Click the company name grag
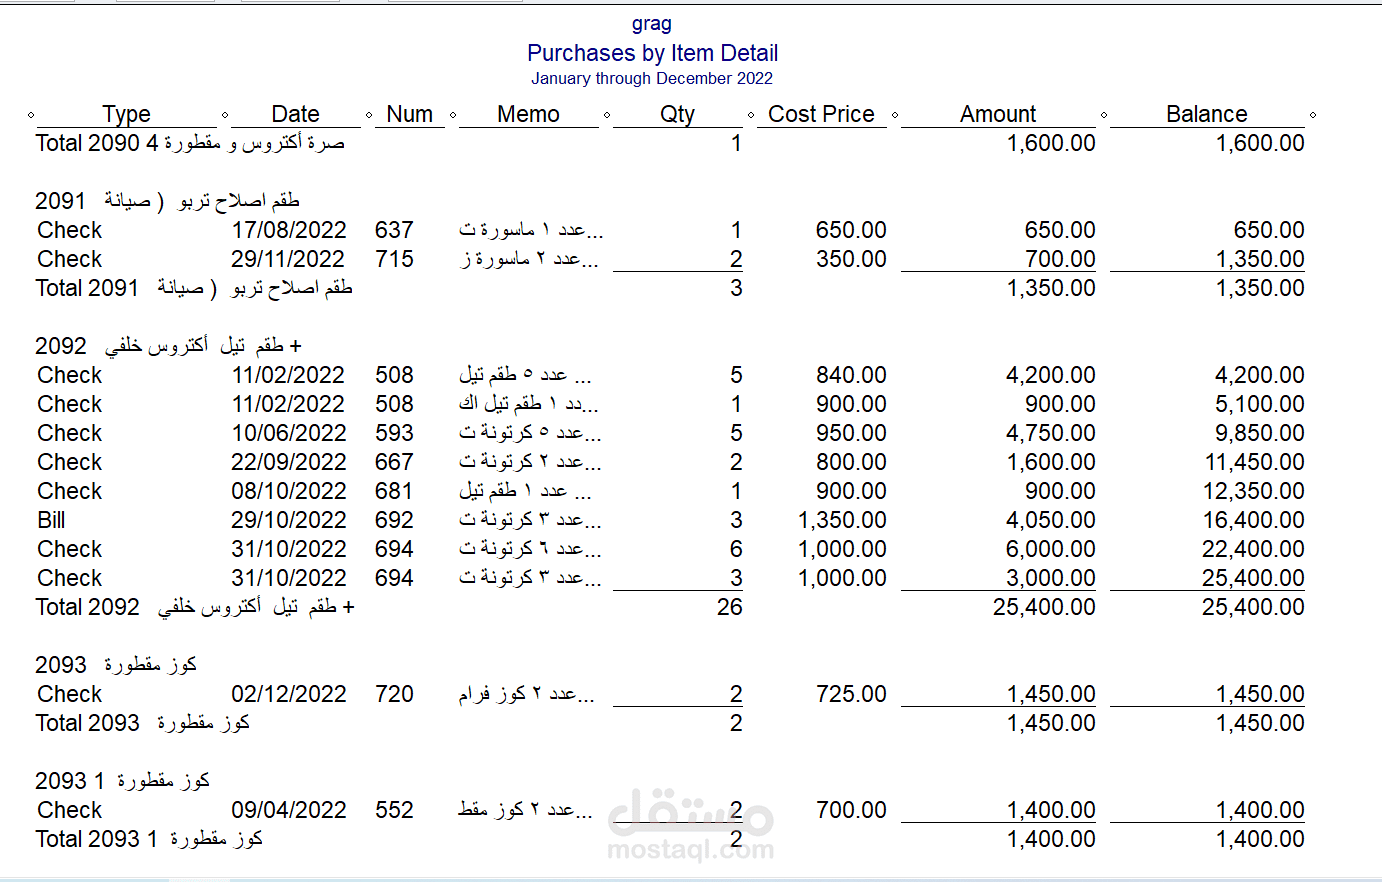 (652, 23)
